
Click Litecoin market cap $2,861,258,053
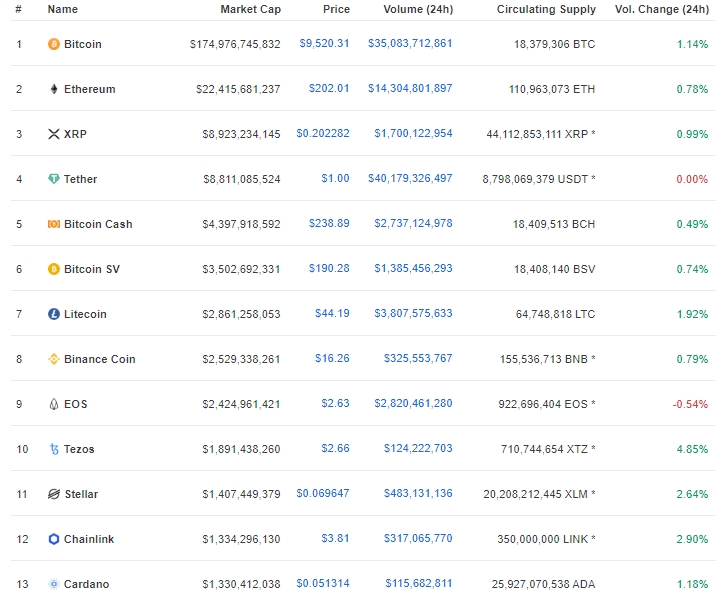click(x=242, y=314)
